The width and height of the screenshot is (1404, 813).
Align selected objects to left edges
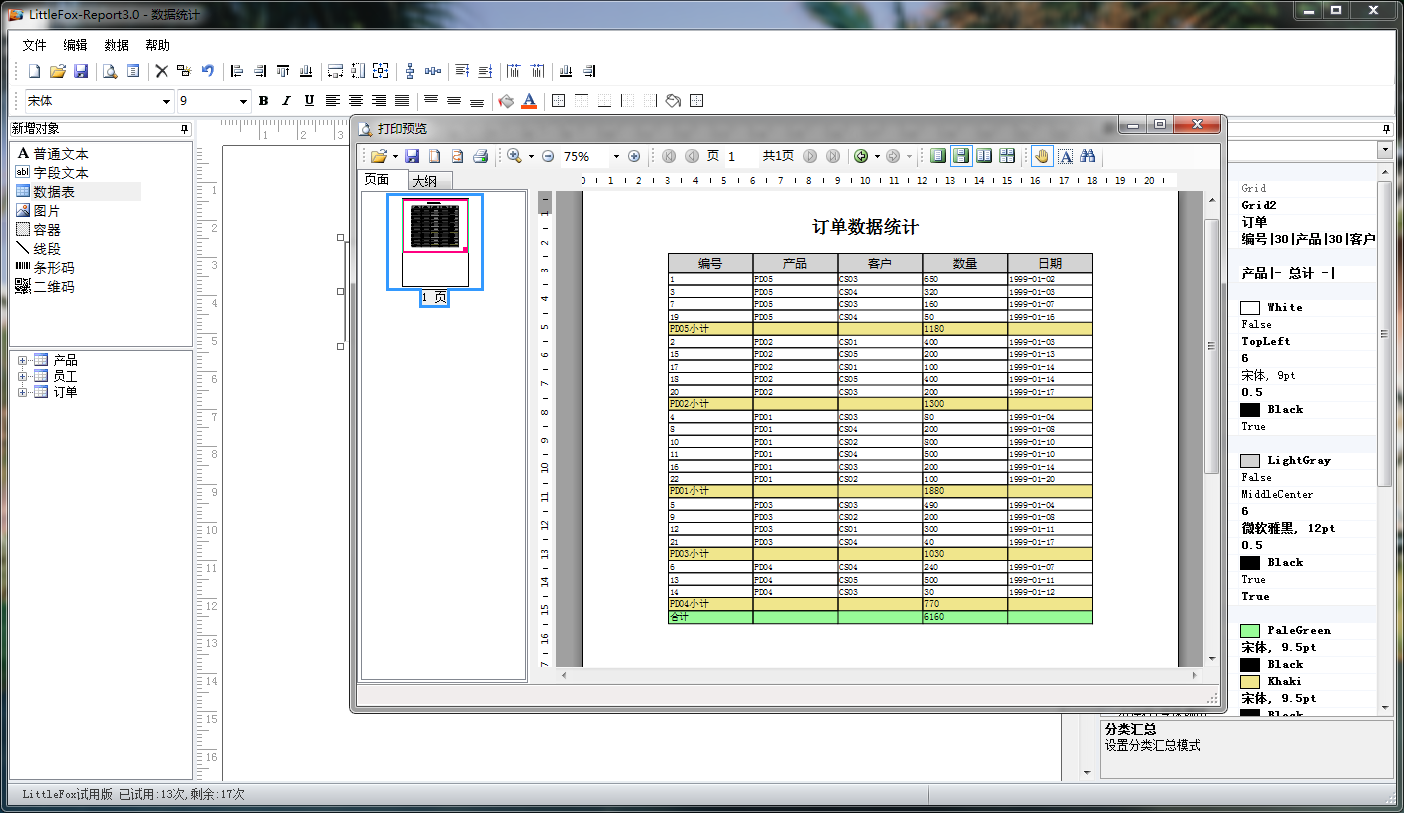coord(237,71)
